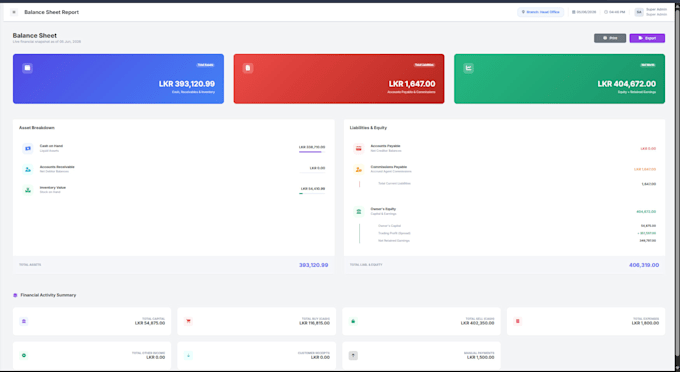This screenshot has width=680, height=372.
Task: Select the Accounts Receivable label
Action: 57,167
